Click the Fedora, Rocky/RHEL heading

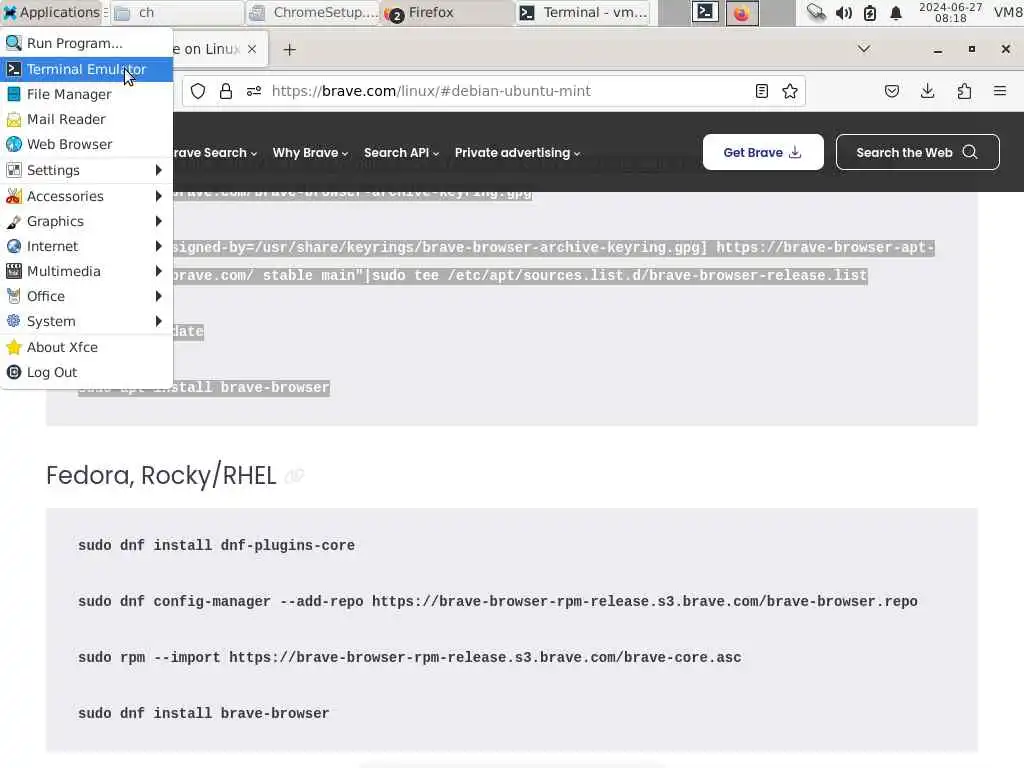(161, 475)
